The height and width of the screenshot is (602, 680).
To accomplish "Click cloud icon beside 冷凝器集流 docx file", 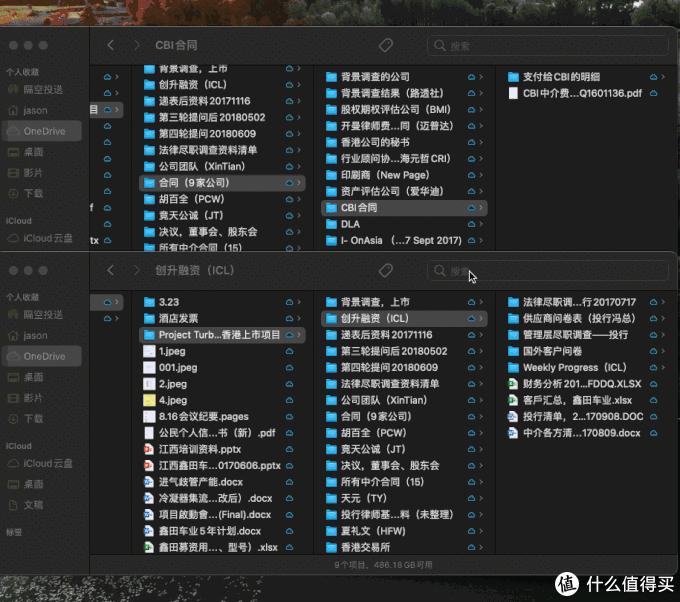I will (289, 498).
